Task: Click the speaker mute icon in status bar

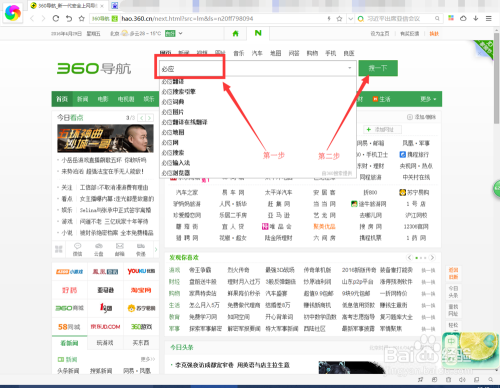Action: (x=462, y=380)
